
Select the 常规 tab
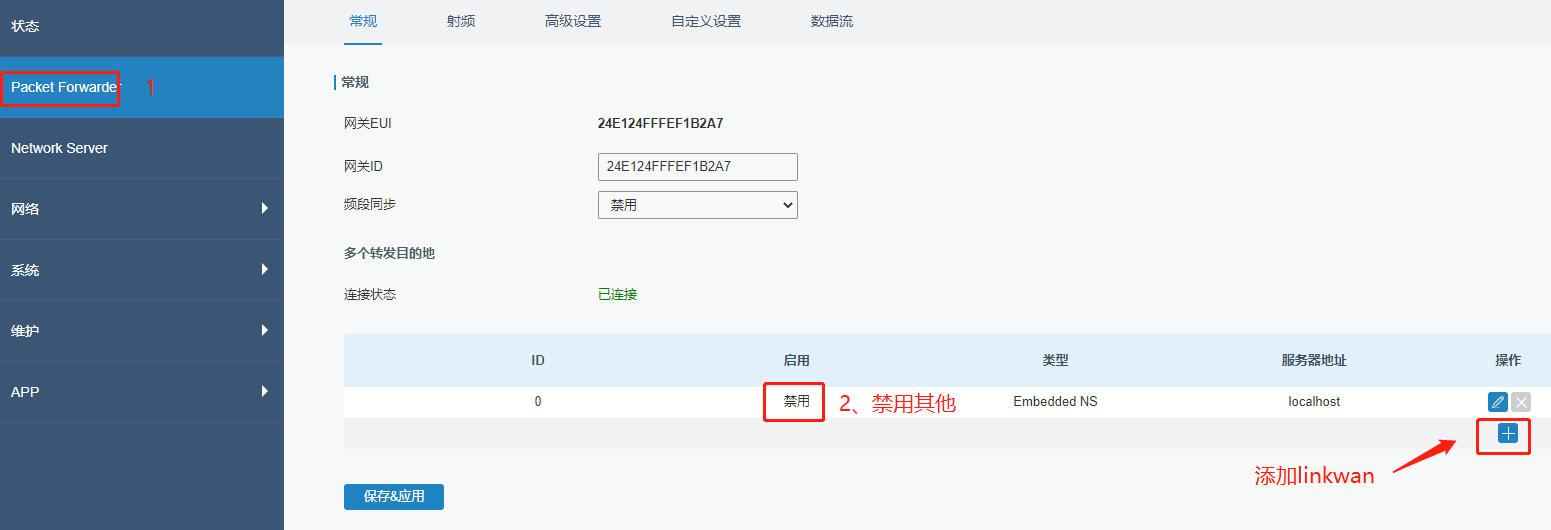(x=363, y=21)
